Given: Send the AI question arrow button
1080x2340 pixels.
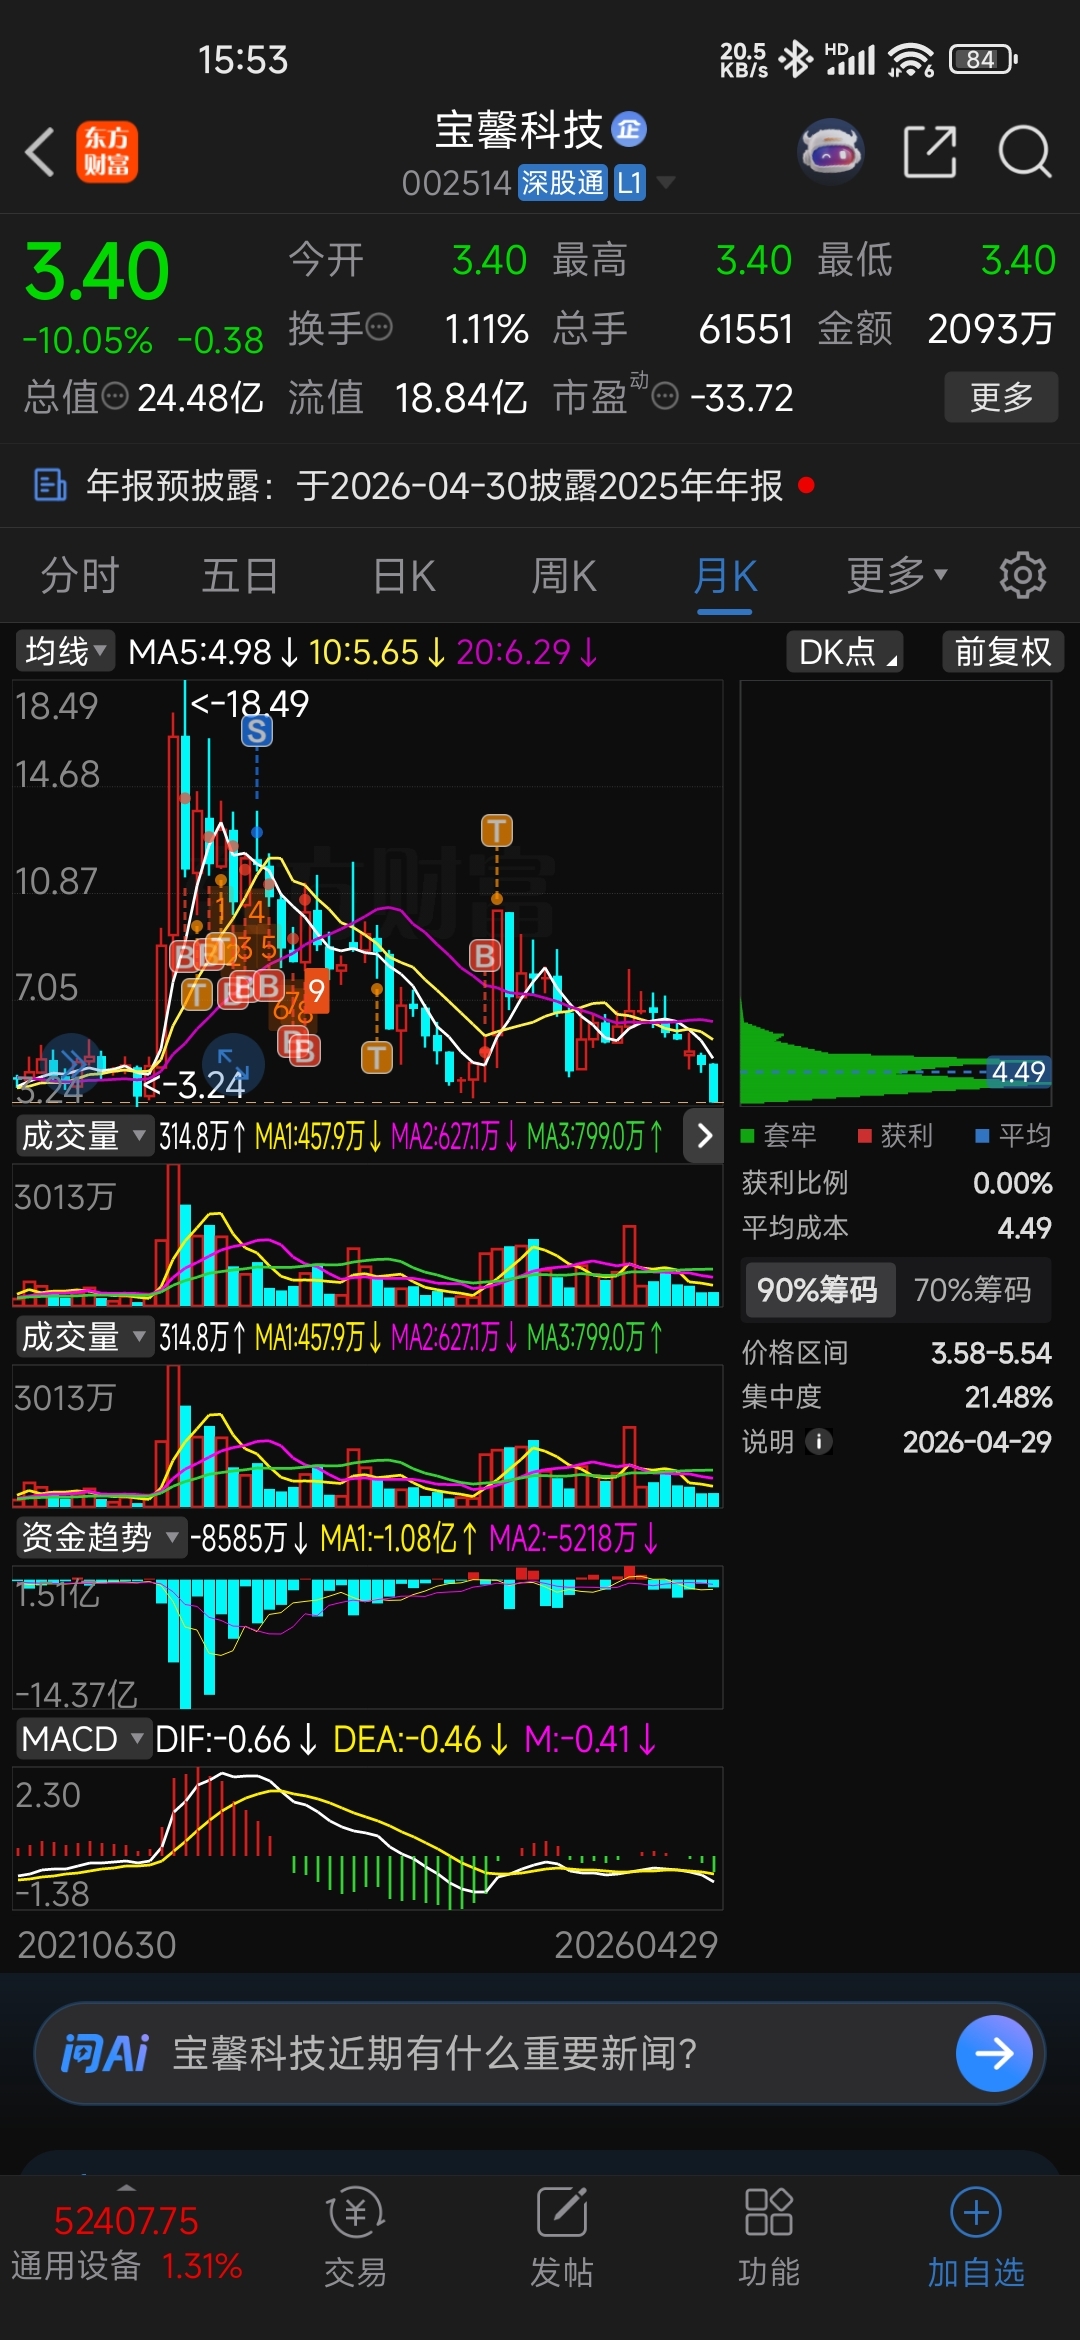Looking at the screenshot, I should 994,2053.
